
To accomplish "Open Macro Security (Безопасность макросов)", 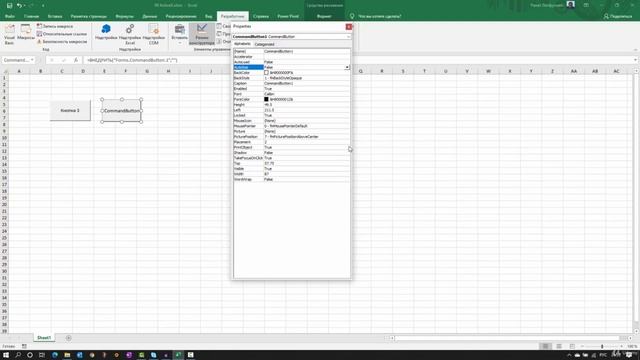I will click(x=62, y=42).
